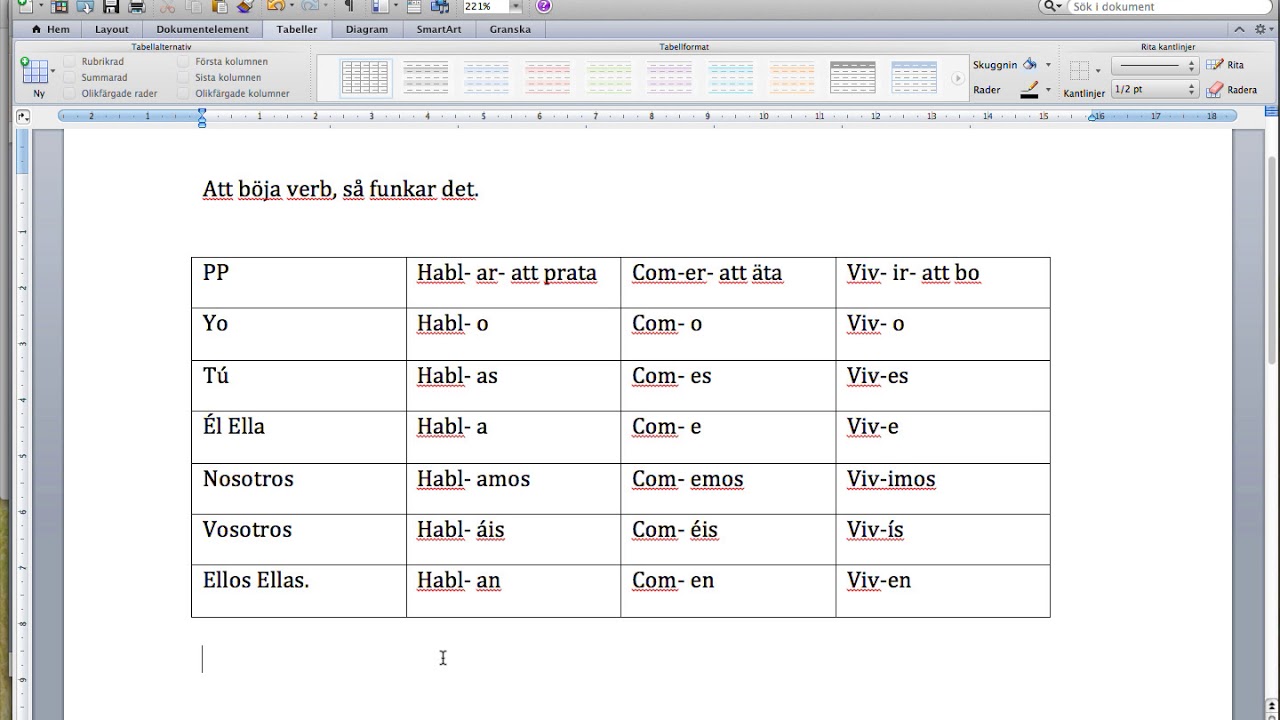
Task: Click the template gallery icon in toolbar
Action: 59,6
